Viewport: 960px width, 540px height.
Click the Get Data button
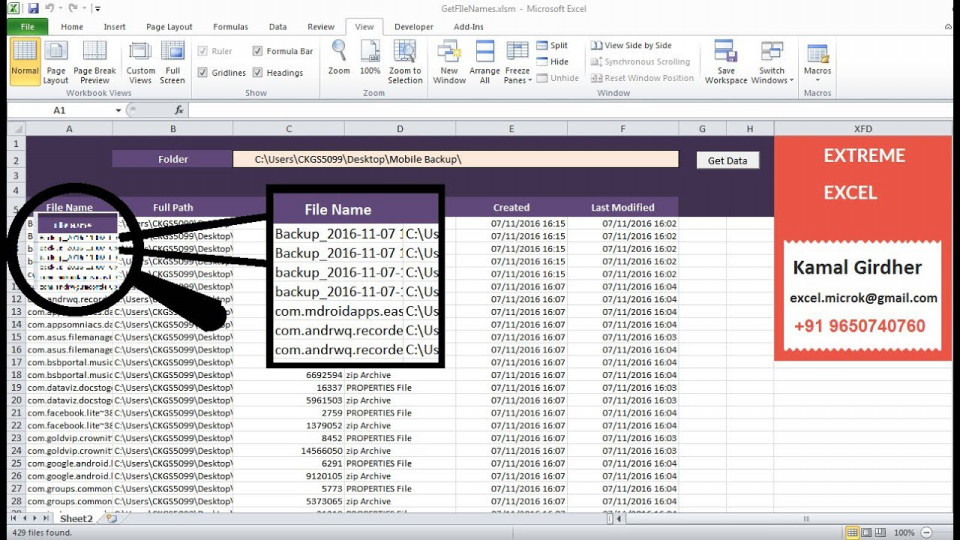pos(727,160)
